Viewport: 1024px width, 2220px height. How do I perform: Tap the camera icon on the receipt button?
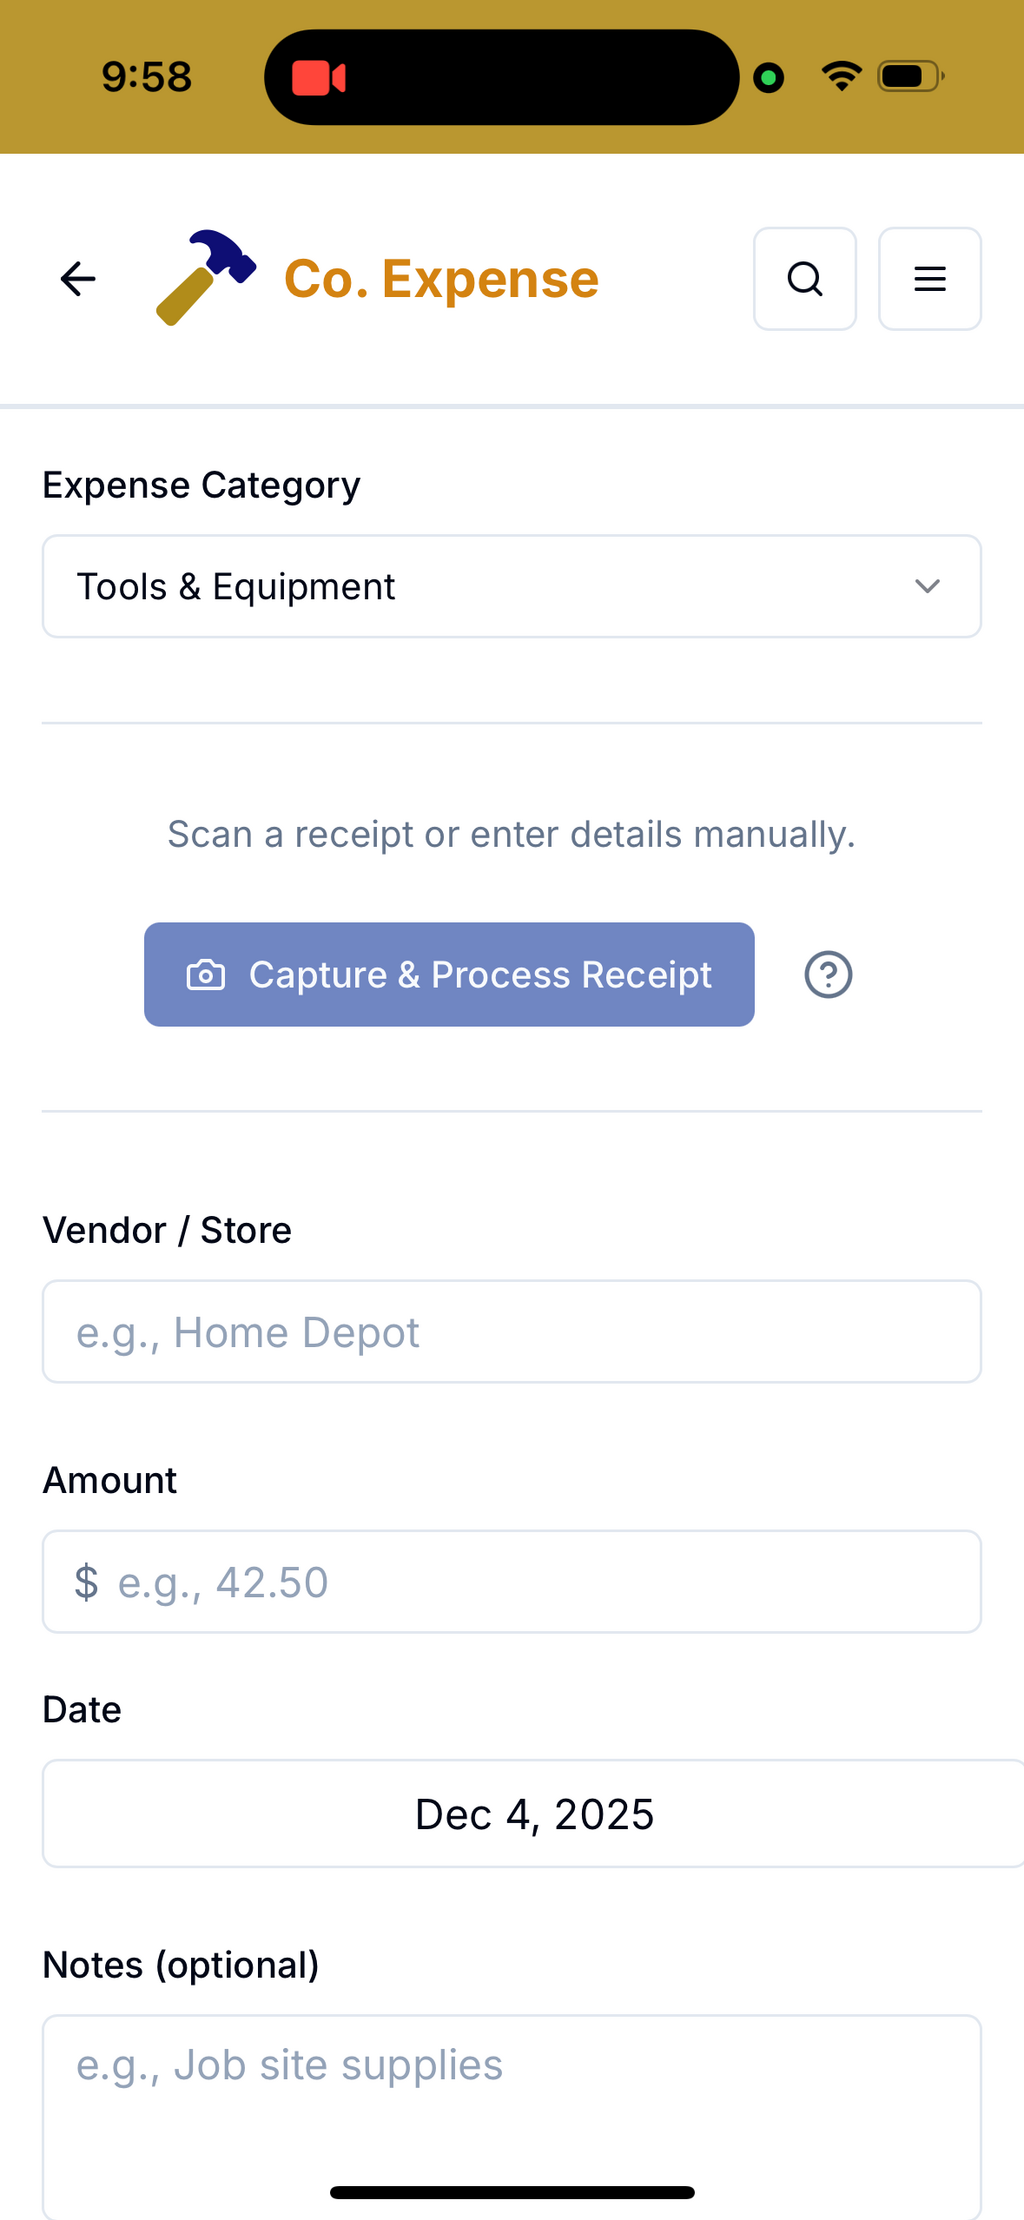click(x=206, y=975)
